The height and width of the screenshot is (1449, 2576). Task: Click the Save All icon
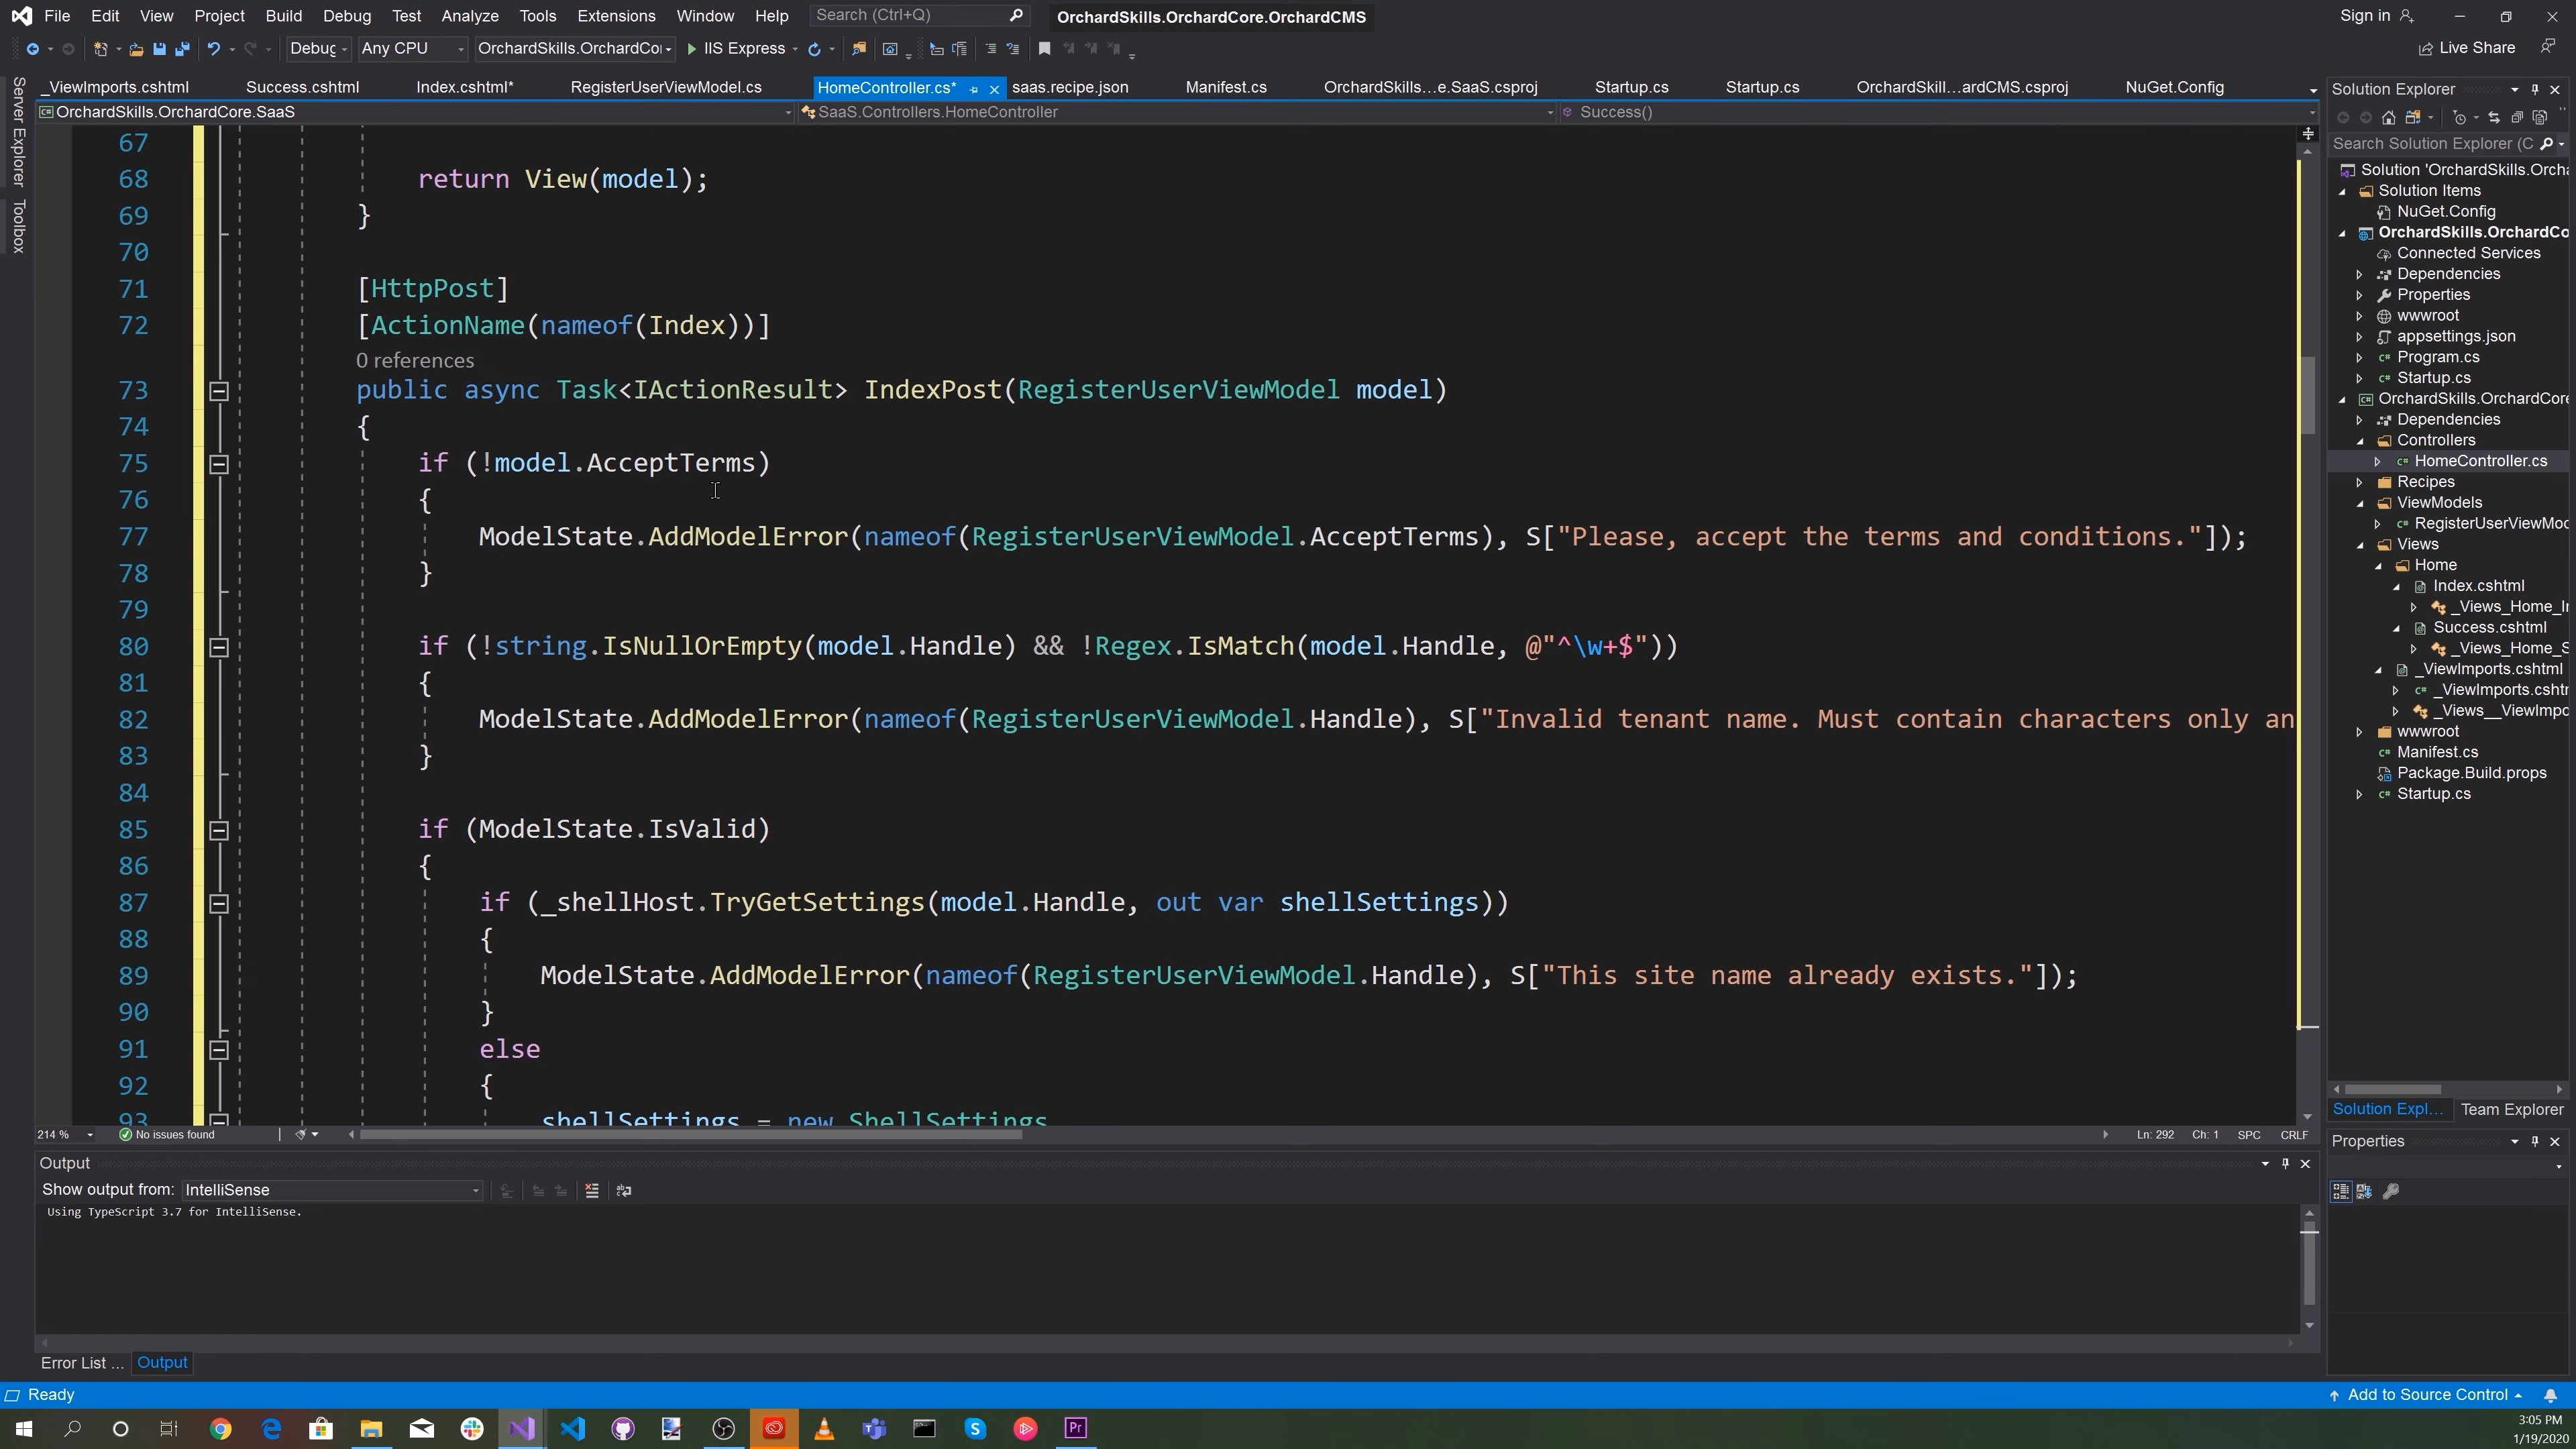182,49
